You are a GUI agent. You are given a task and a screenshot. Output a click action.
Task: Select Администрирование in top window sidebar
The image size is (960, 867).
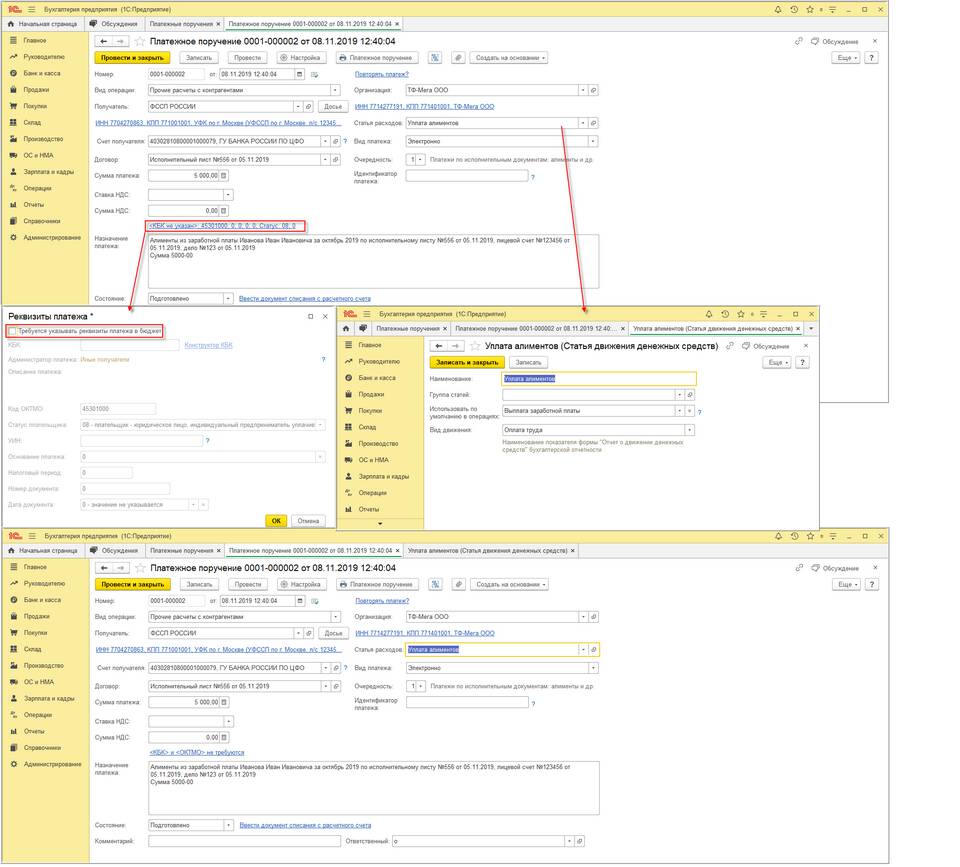[52, 237]
